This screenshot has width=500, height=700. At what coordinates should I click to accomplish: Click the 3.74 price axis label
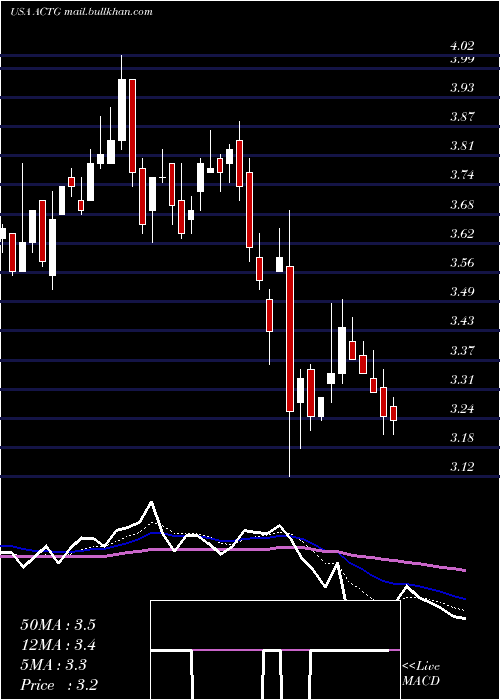462,175
